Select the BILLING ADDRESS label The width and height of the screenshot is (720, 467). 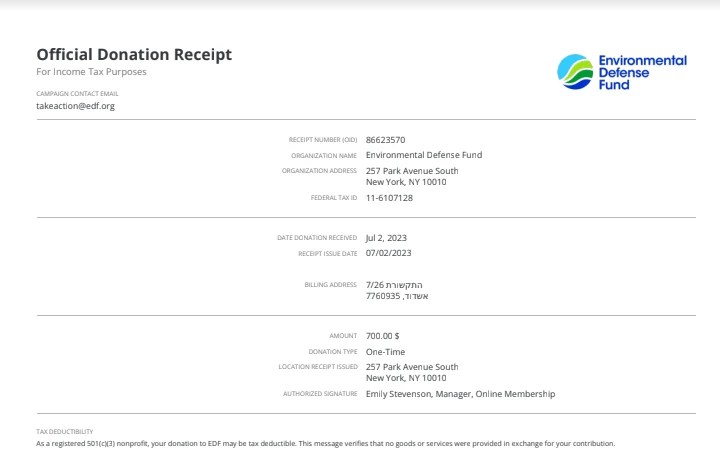click(331, 285)
